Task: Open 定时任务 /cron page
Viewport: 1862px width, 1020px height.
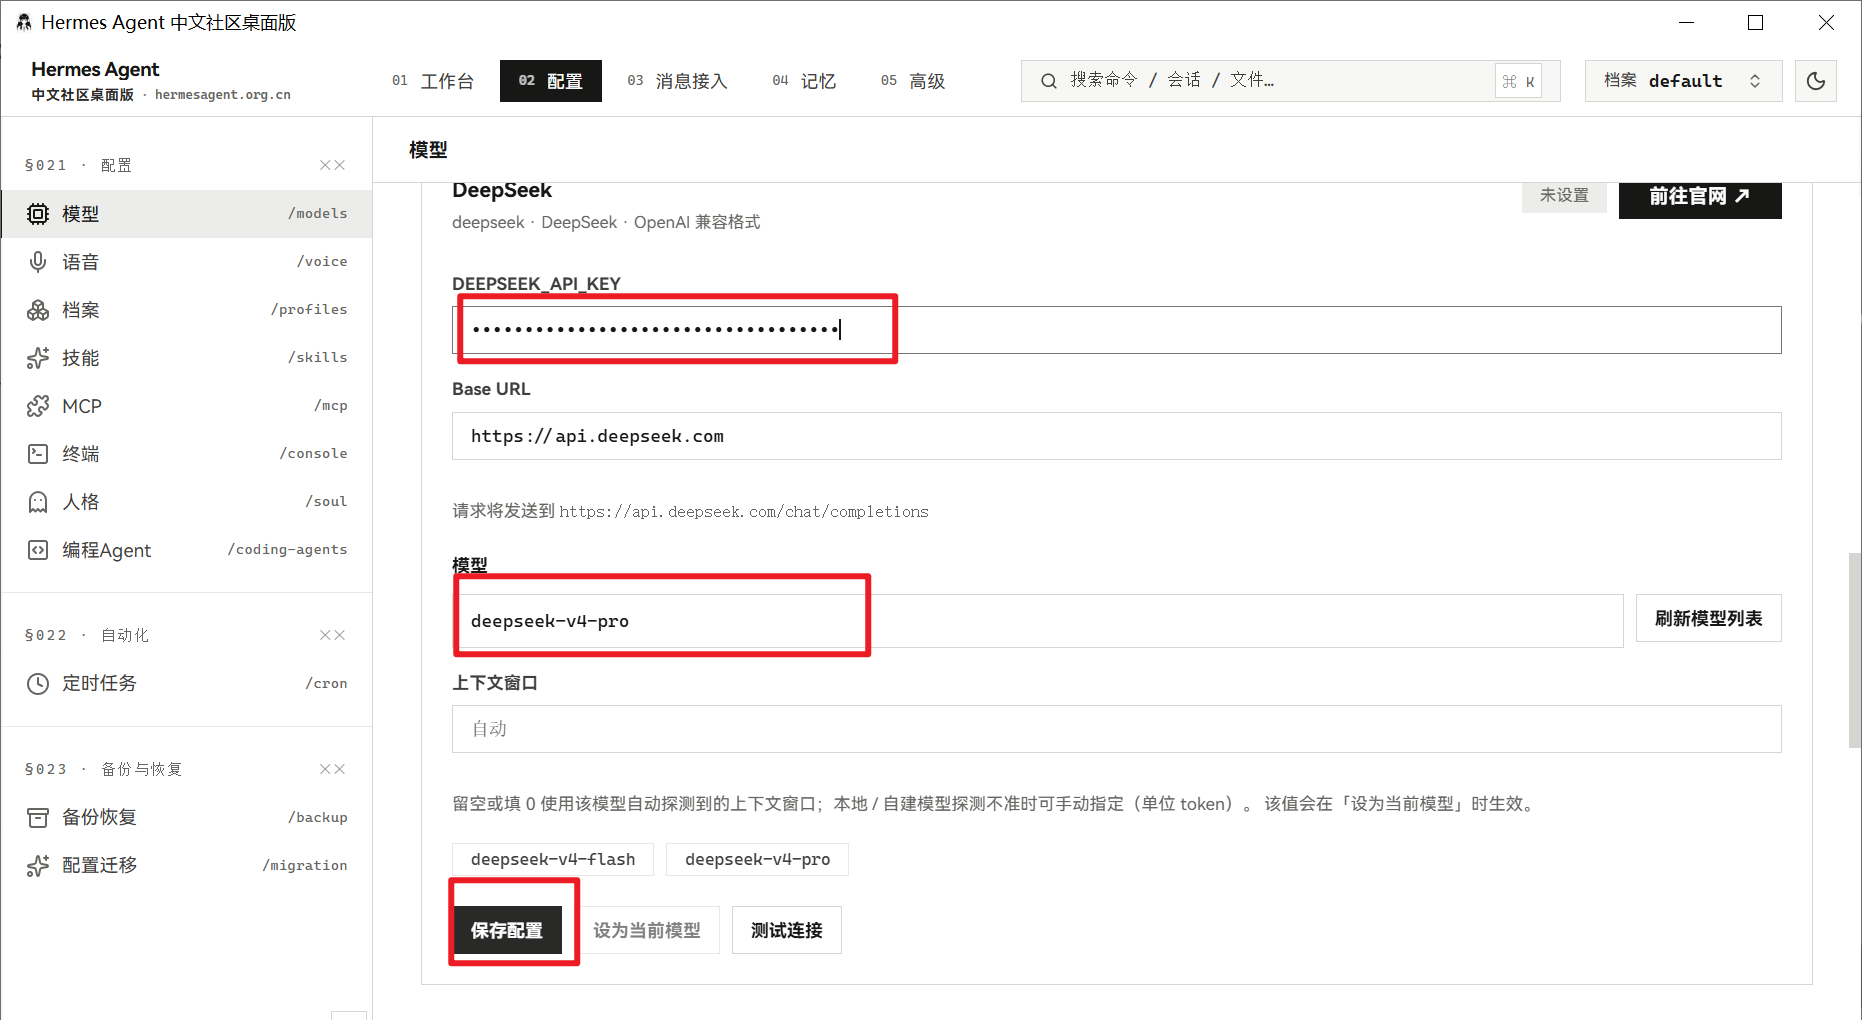Action: click(187, 684)
